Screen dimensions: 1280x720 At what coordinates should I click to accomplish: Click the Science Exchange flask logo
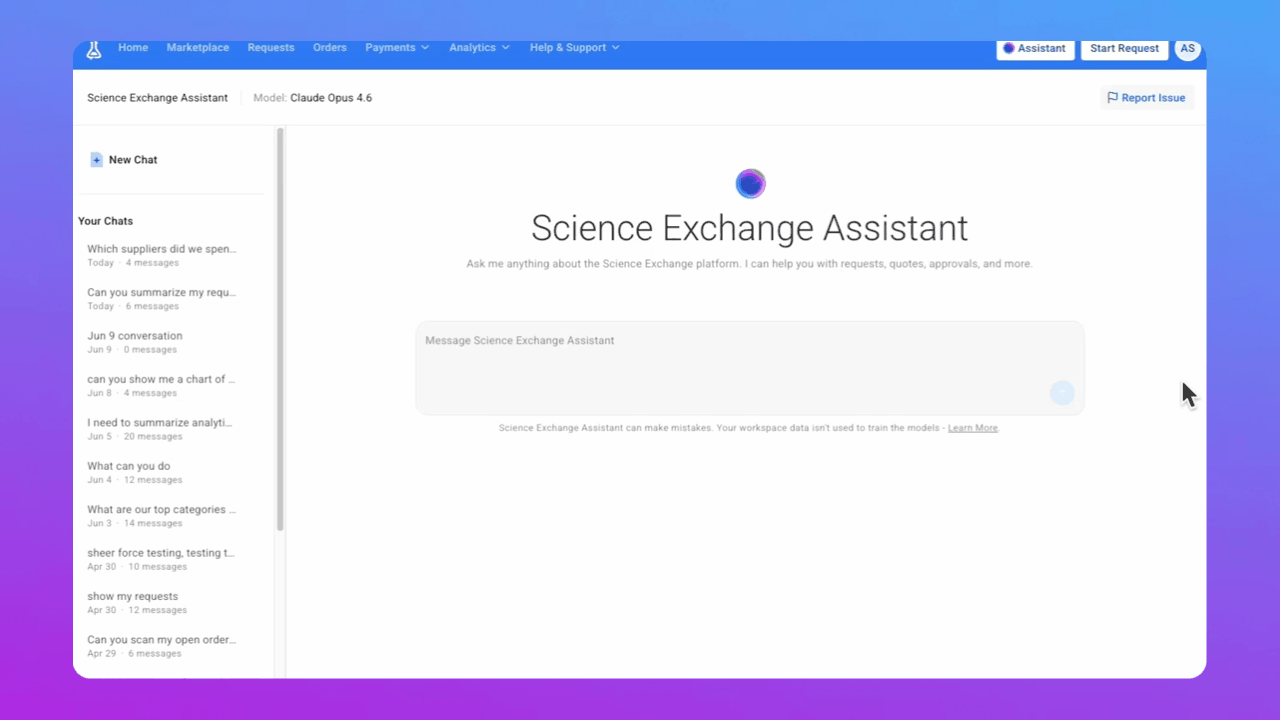(x=94, y=50)
